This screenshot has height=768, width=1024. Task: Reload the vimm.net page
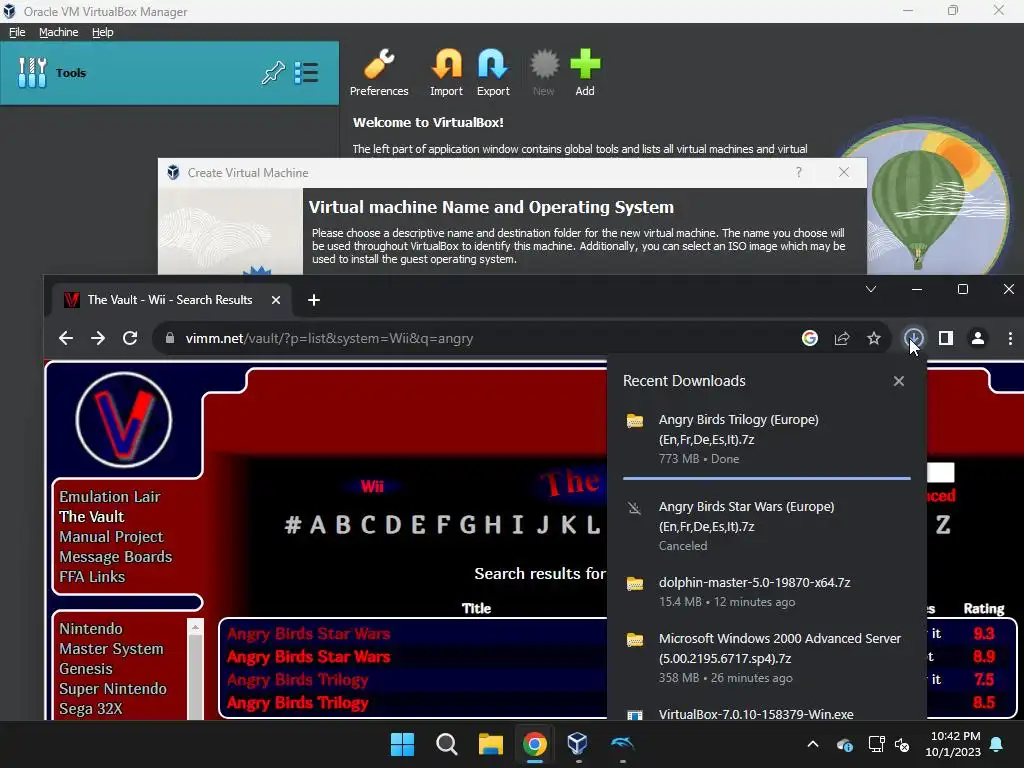tap(130, 338)
